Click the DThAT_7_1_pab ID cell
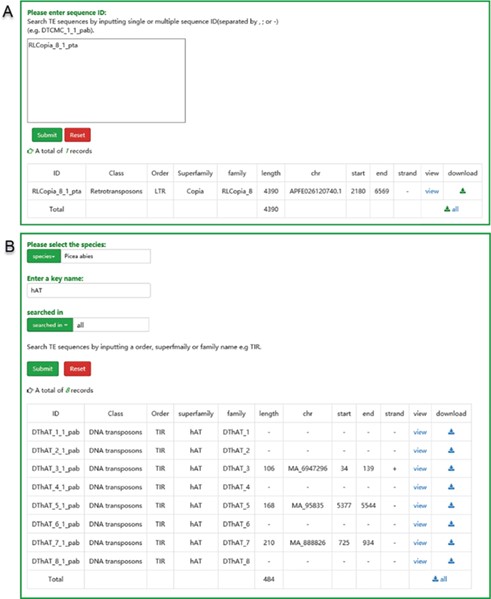Screen dimensions: 491x599 (56, 542)
